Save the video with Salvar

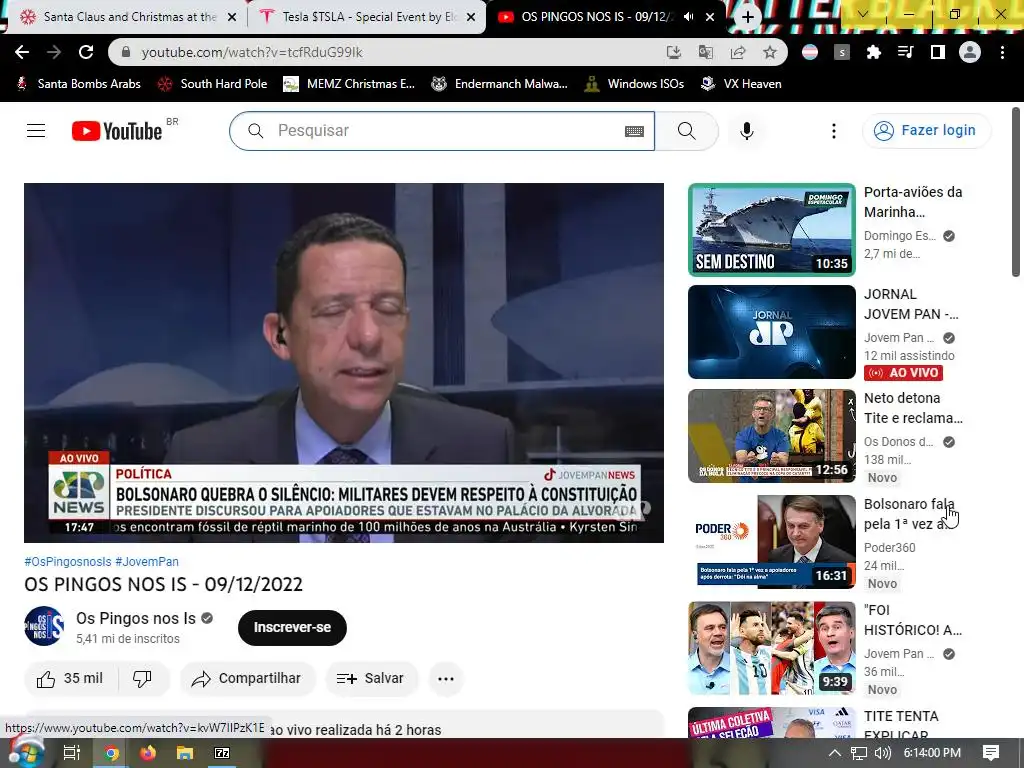point(371,679)
